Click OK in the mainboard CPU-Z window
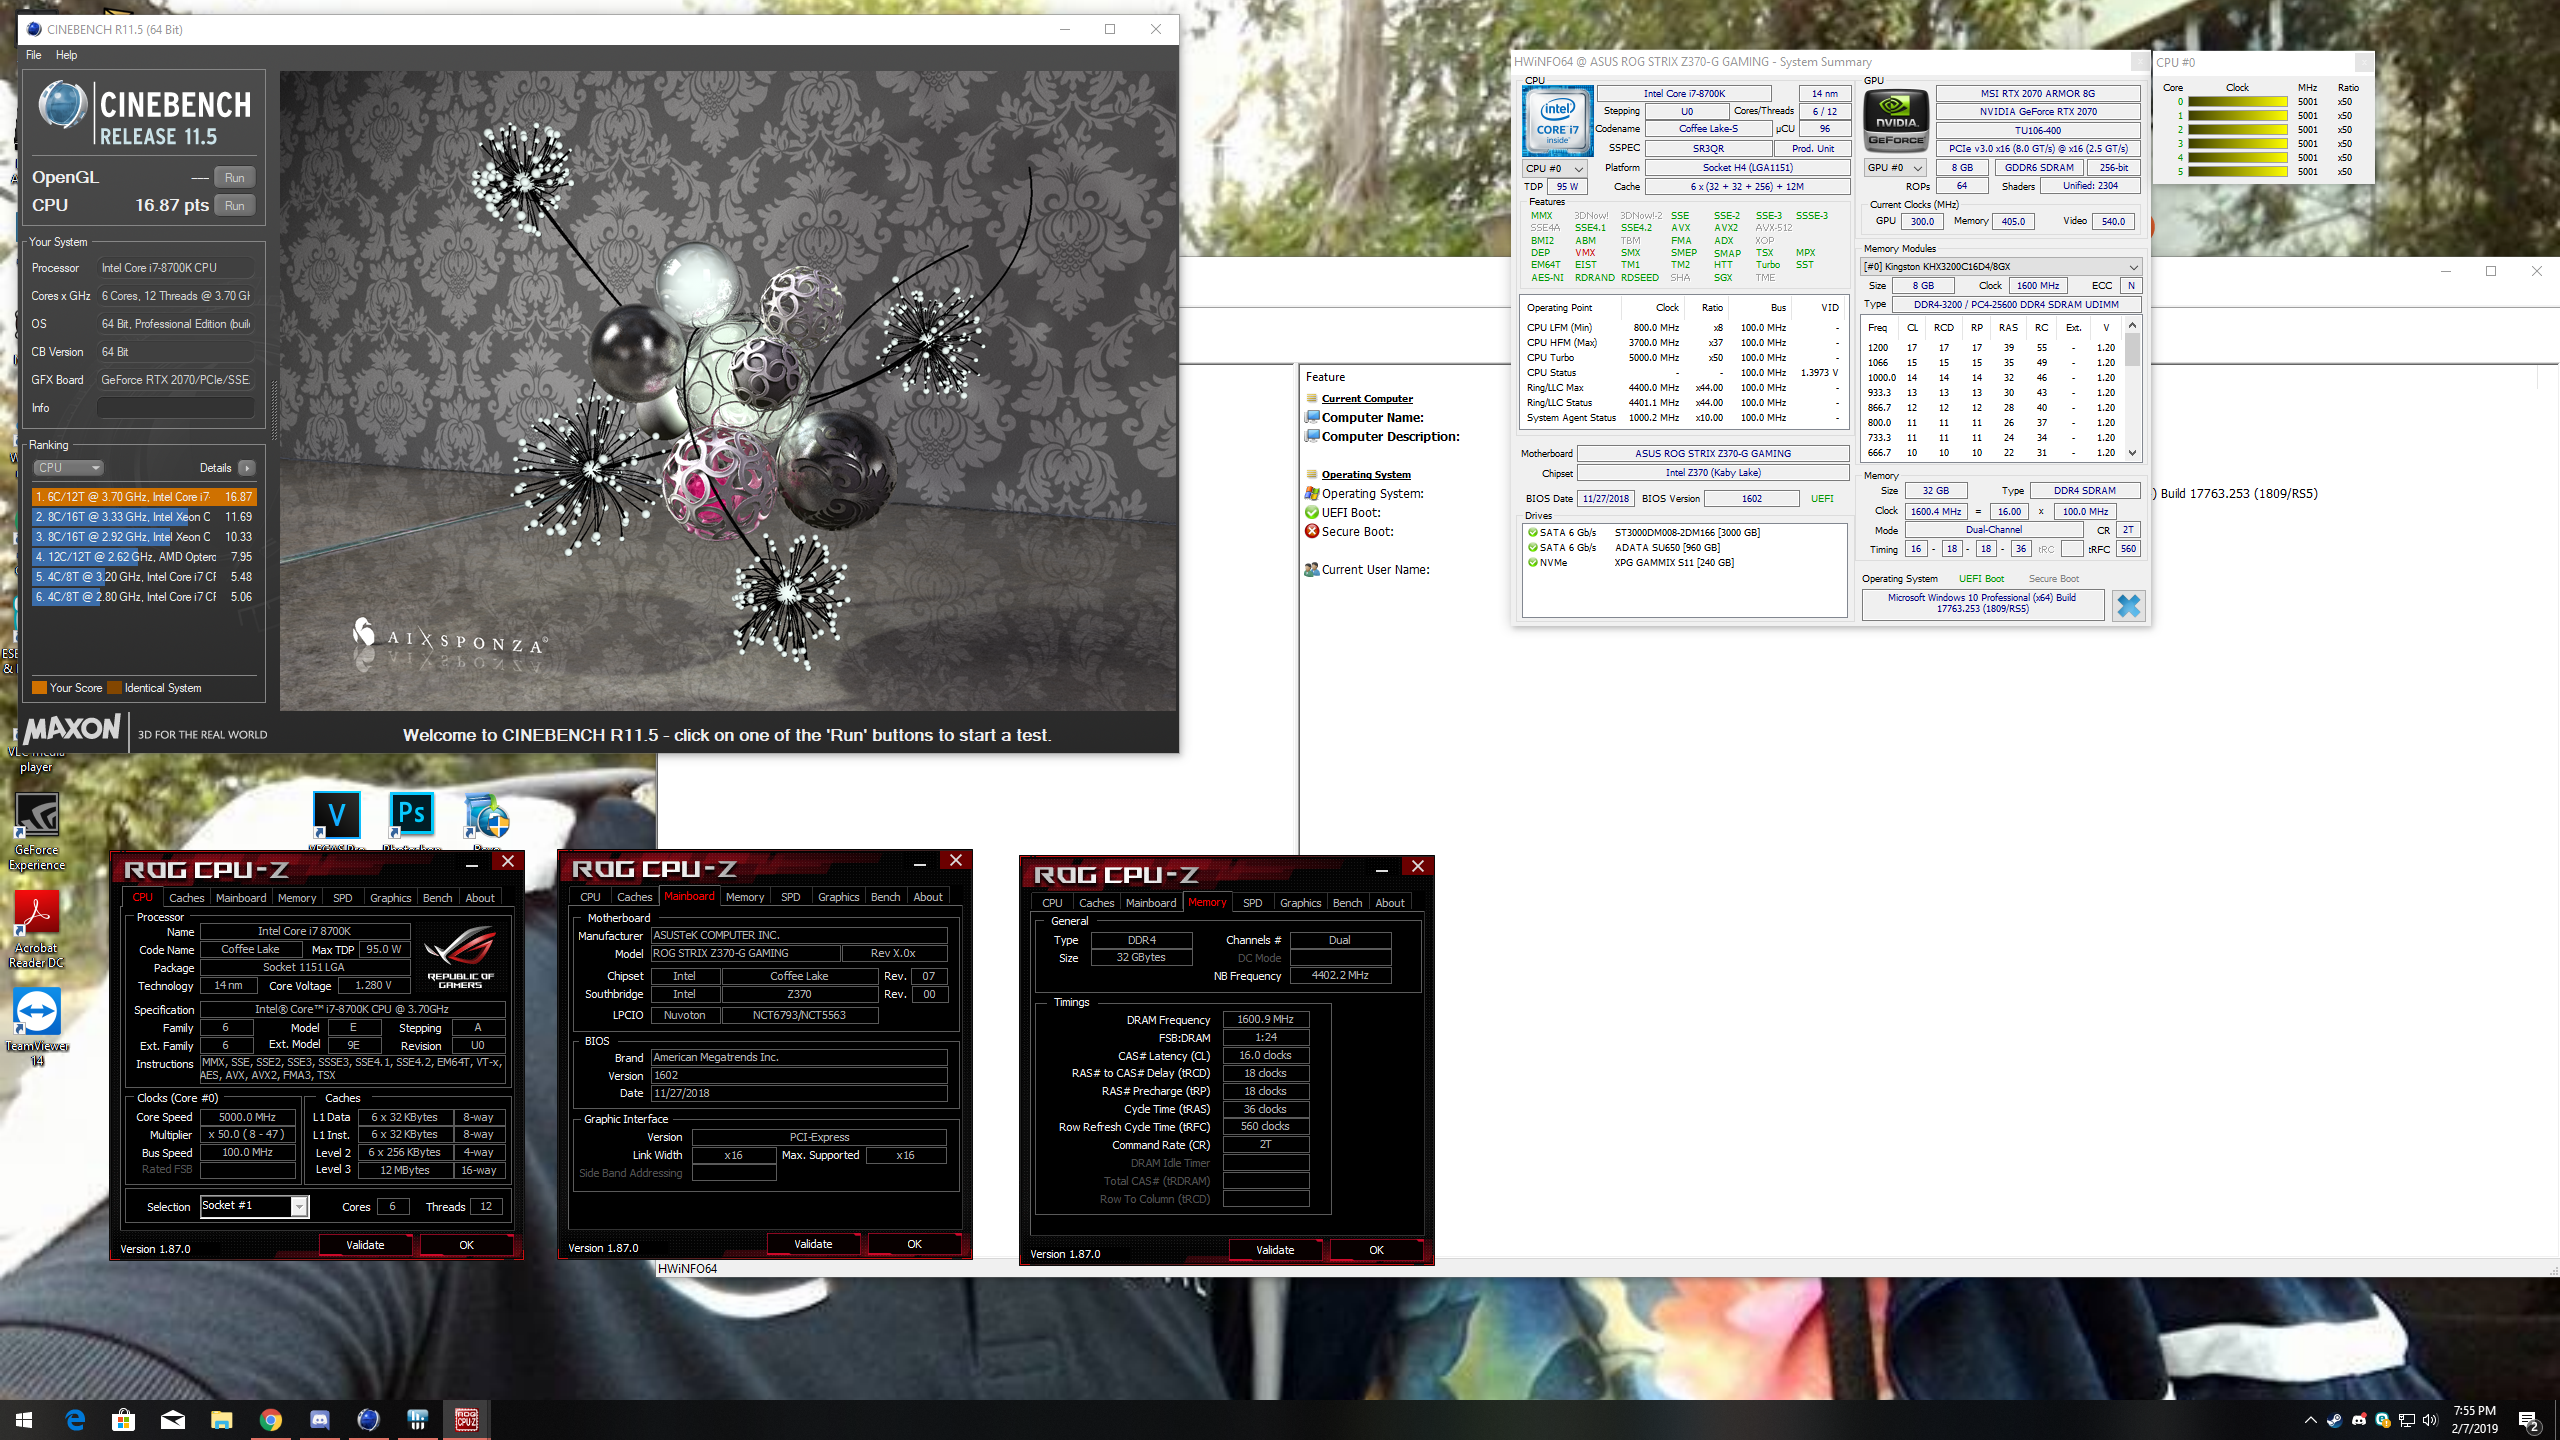 coord(914,1244)
